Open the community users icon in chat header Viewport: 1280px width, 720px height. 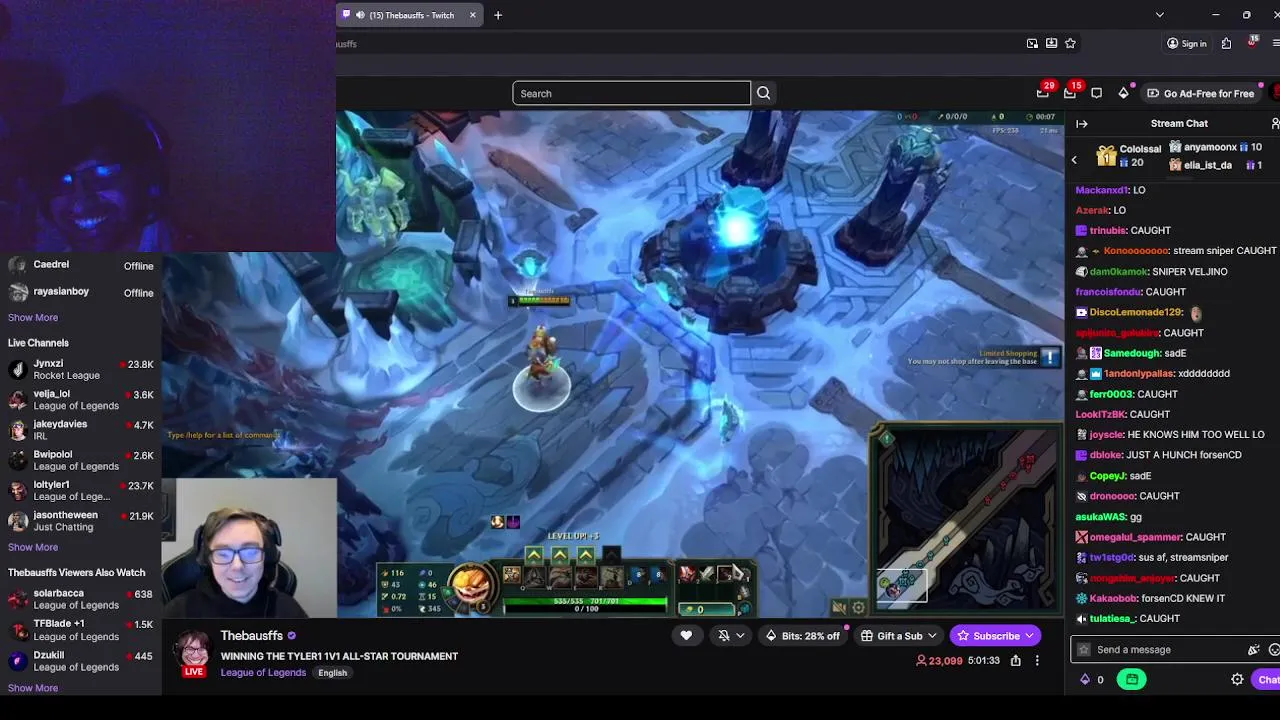click(x=1275, y=124)
